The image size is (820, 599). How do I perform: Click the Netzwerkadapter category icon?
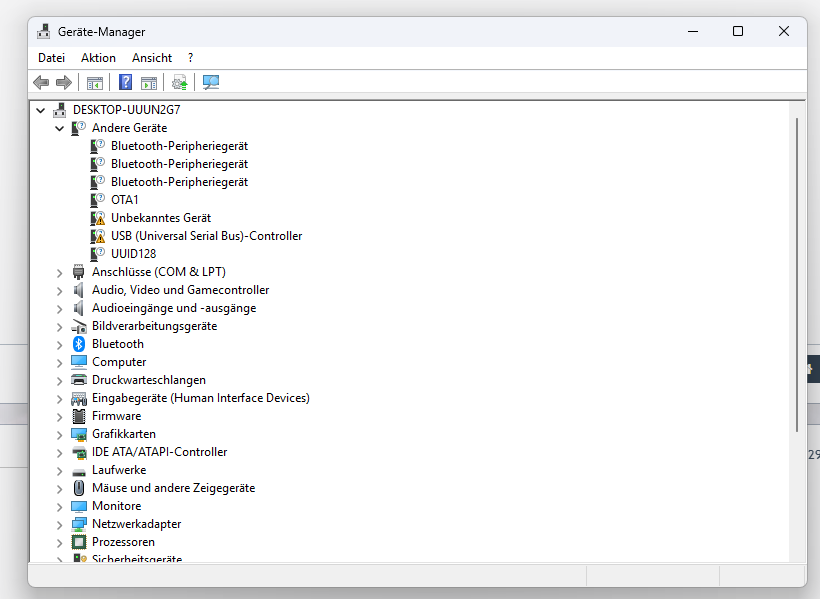click(x=79, y=524)
